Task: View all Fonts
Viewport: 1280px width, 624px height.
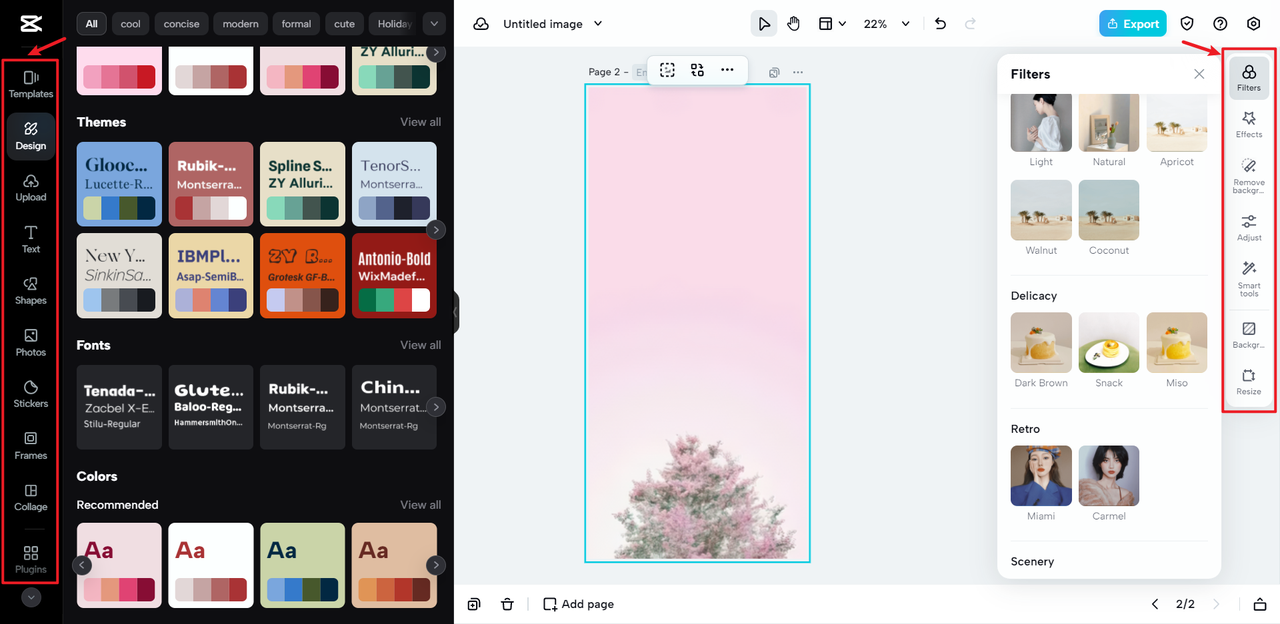Action: [420, 345]
